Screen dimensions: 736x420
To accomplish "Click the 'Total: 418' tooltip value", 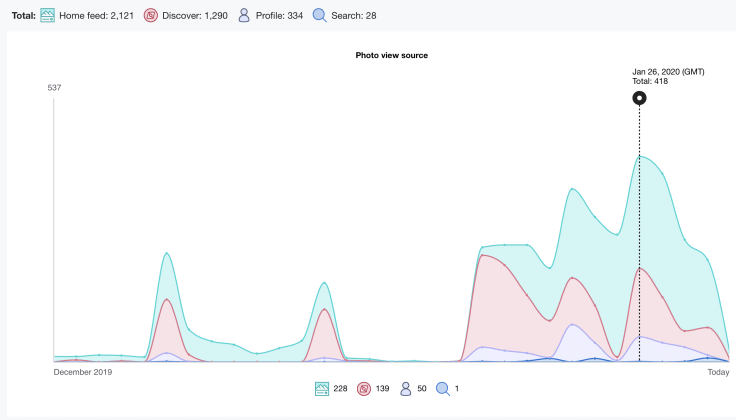I will pyautogui.click(x=650, y=81).
